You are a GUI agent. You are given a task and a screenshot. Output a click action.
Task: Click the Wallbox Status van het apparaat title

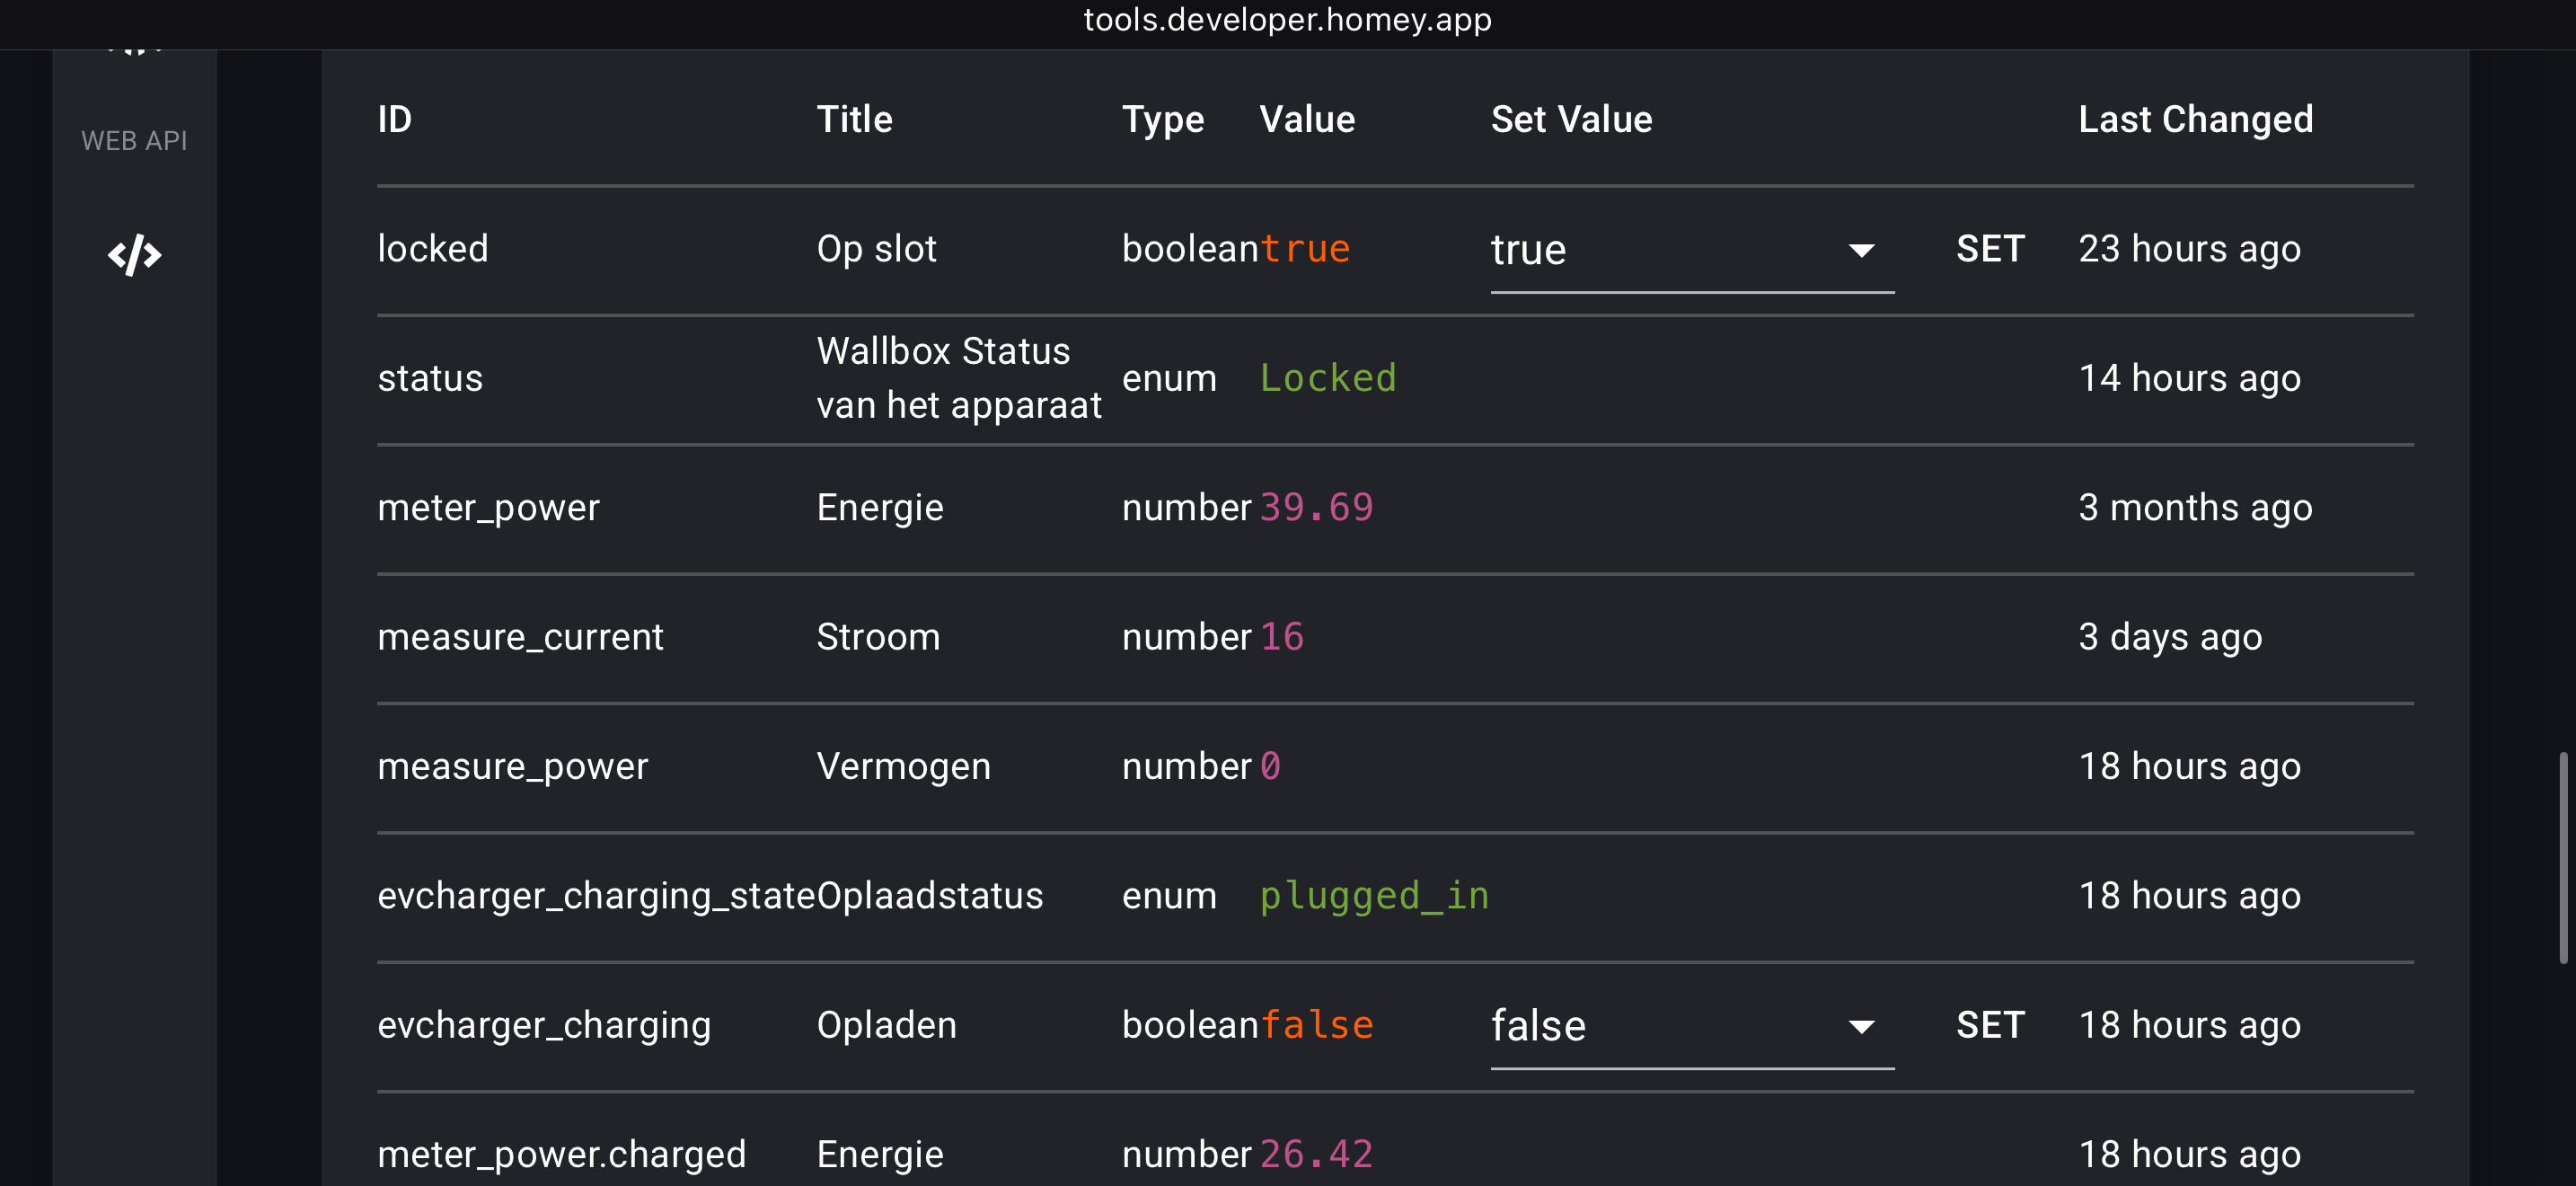point(958,379)
